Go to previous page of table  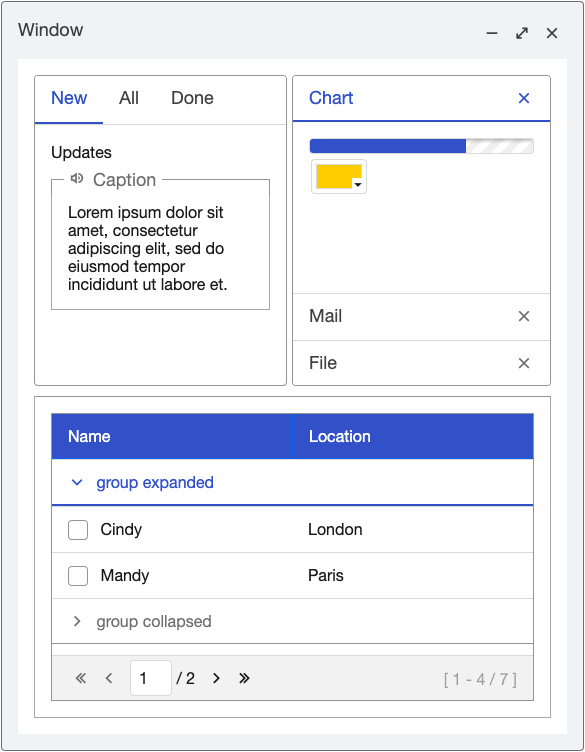[x=109, y=678]
